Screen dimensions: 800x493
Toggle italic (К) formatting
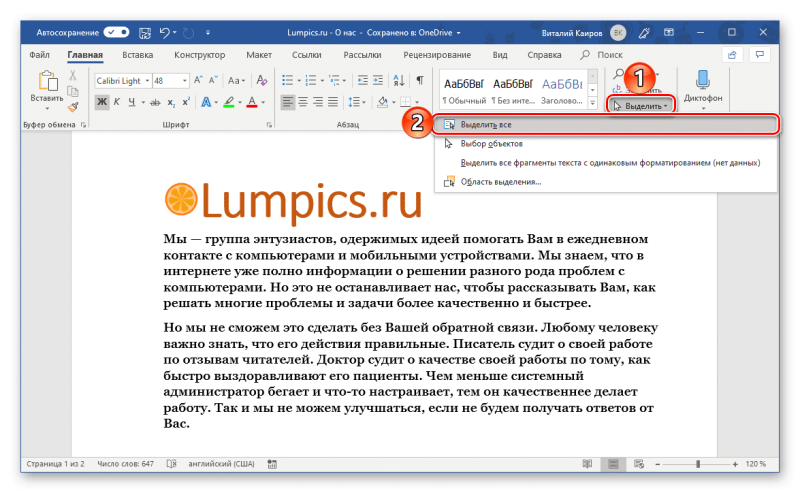(117, 103)
